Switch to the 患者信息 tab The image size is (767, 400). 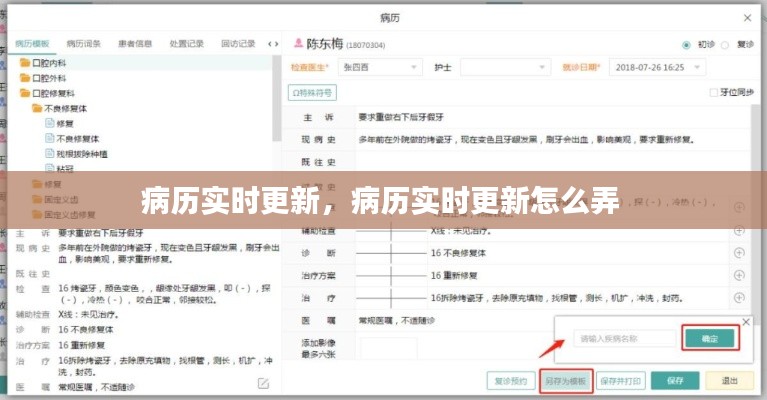click(136, 44)
